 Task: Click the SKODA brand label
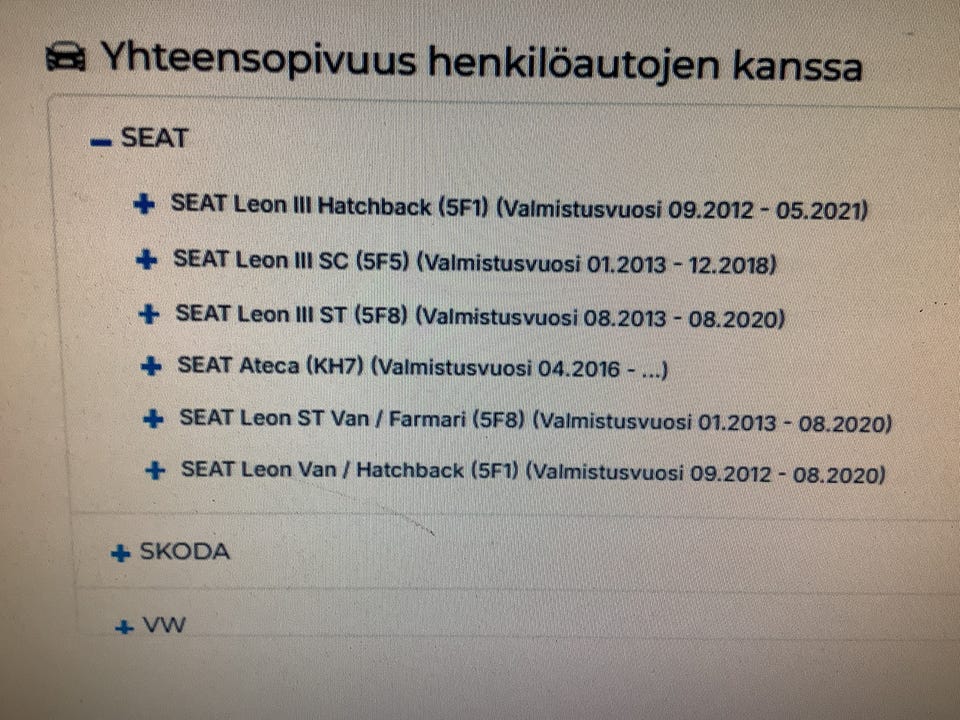(184, 551)
